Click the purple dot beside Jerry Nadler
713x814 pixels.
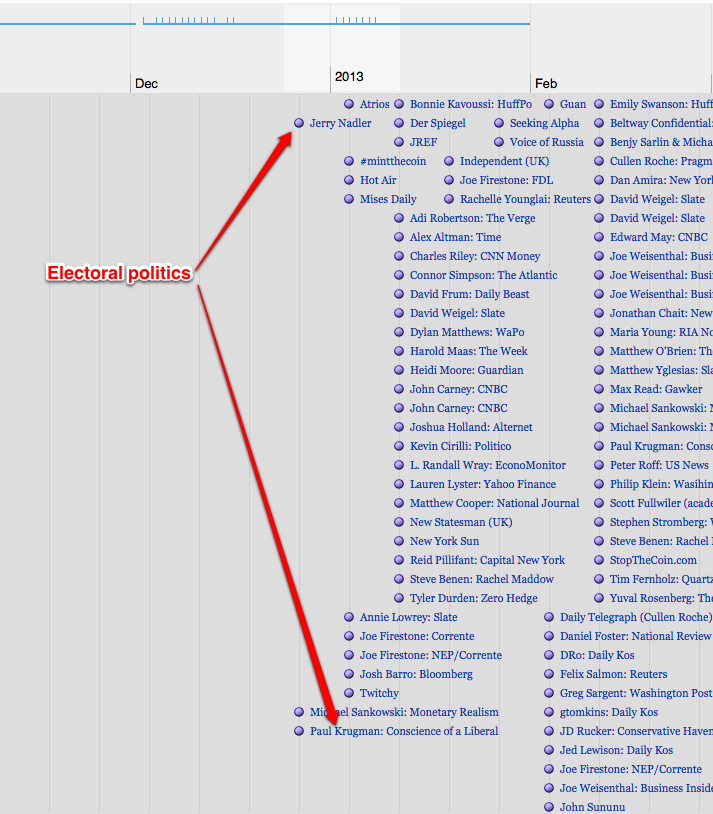click(299, 124)
